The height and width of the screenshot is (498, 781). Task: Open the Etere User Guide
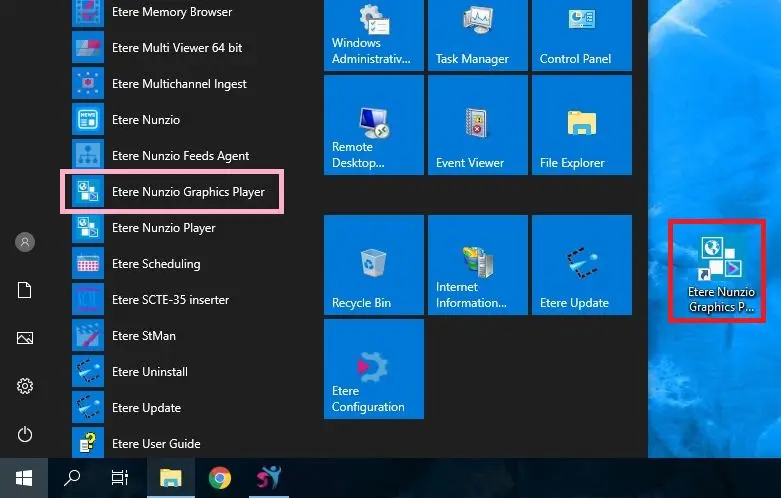(x=155, y=444)
